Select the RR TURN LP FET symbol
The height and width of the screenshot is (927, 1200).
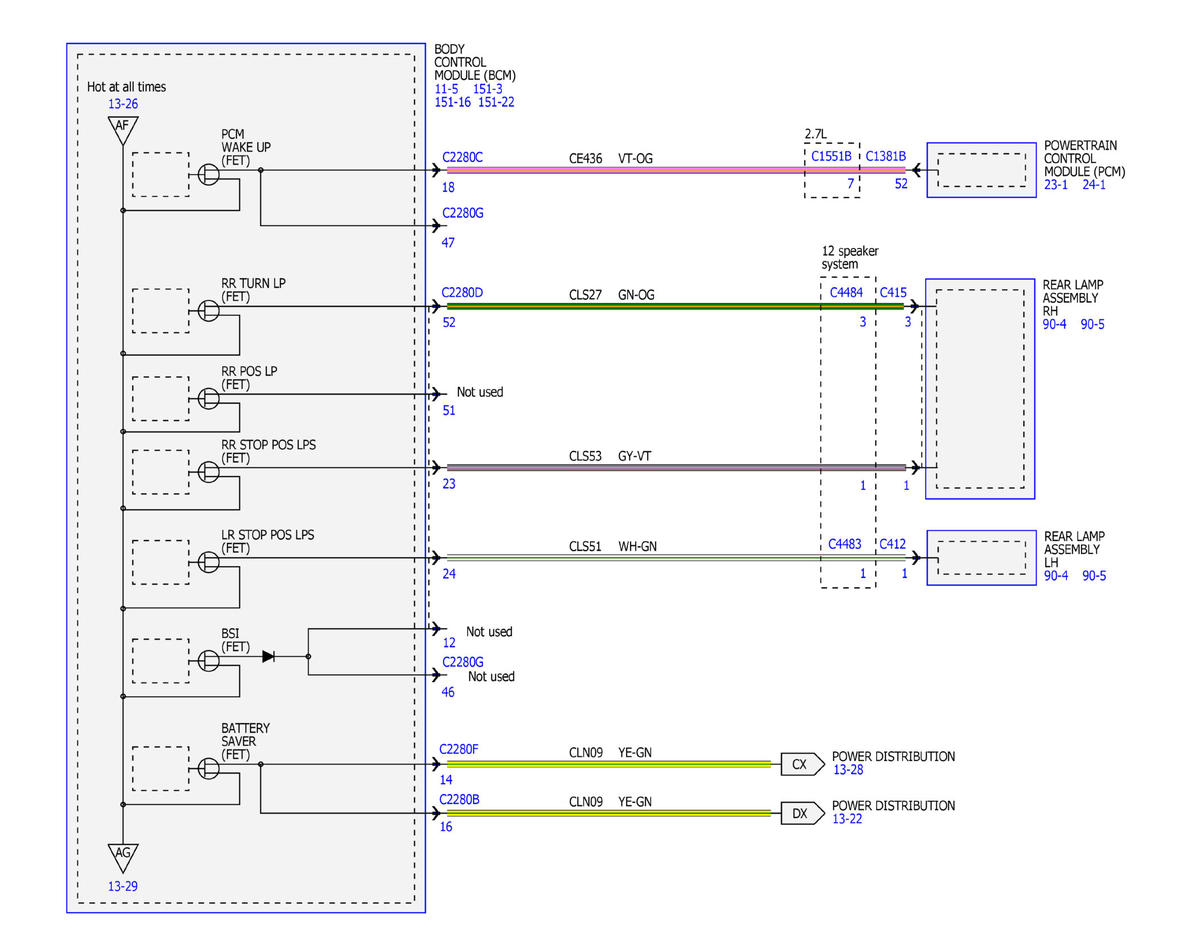pos(208,311)
